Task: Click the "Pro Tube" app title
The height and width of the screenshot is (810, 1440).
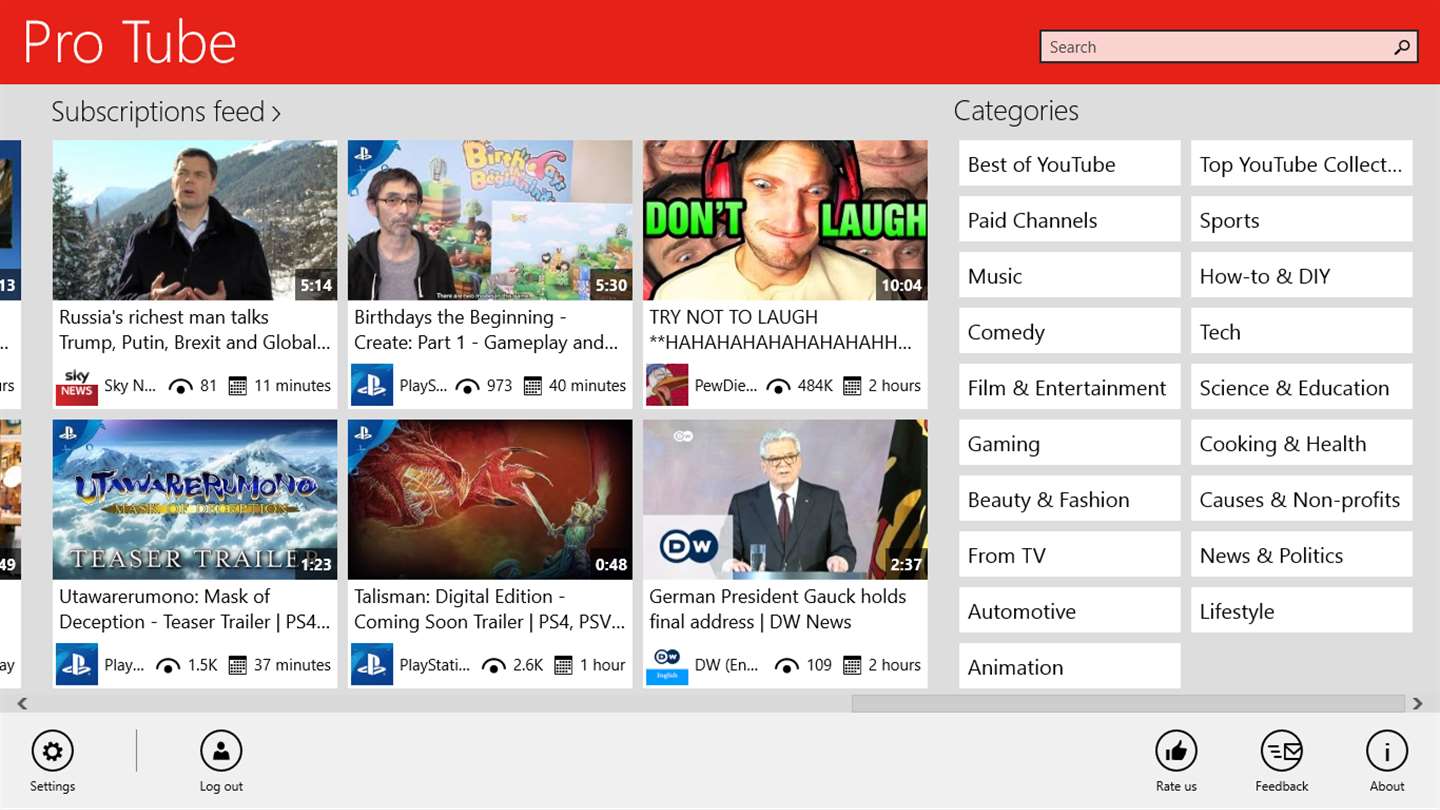Action: (x=130, y=43)
